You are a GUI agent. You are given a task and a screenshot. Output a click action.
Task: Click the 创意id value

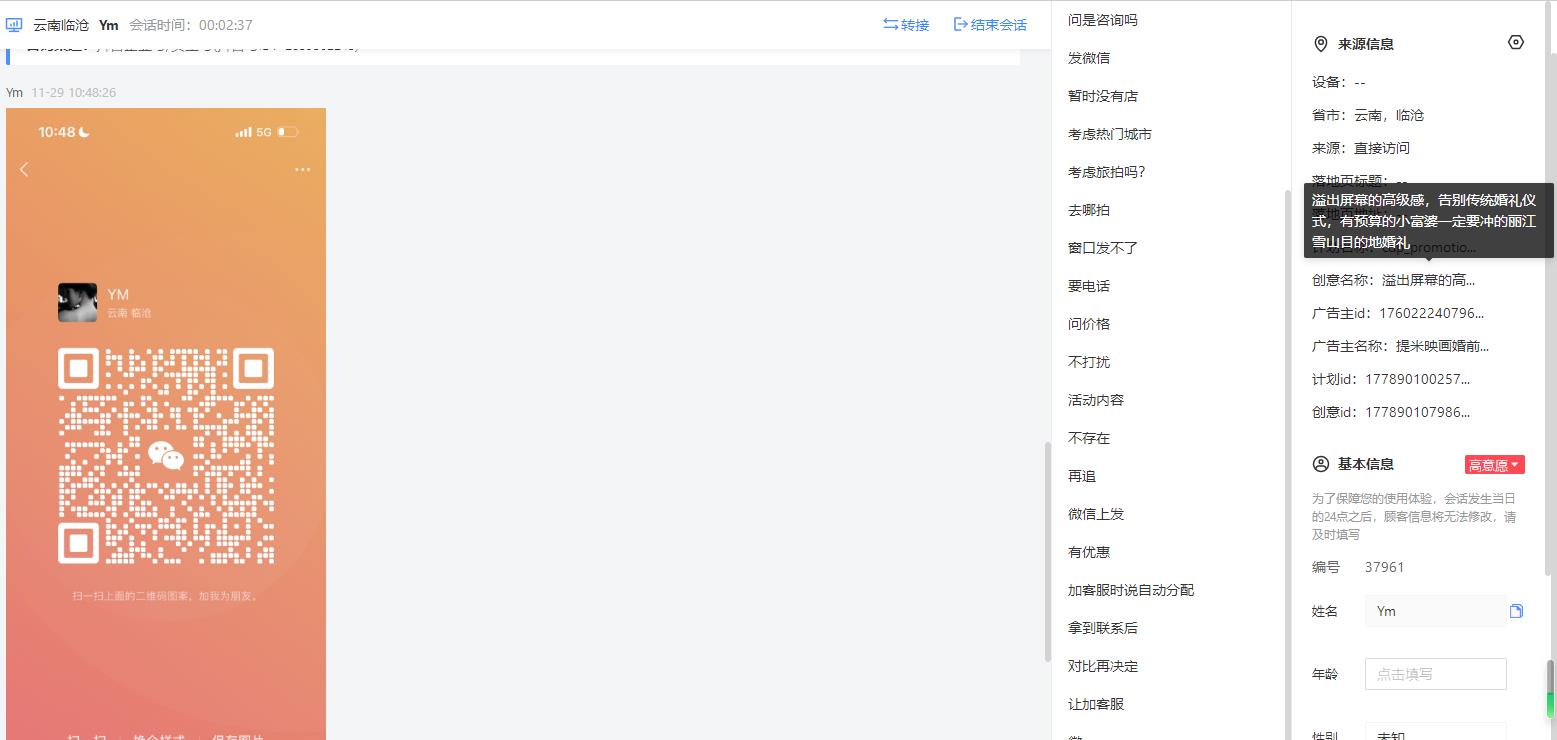(x=1417, y=412)
